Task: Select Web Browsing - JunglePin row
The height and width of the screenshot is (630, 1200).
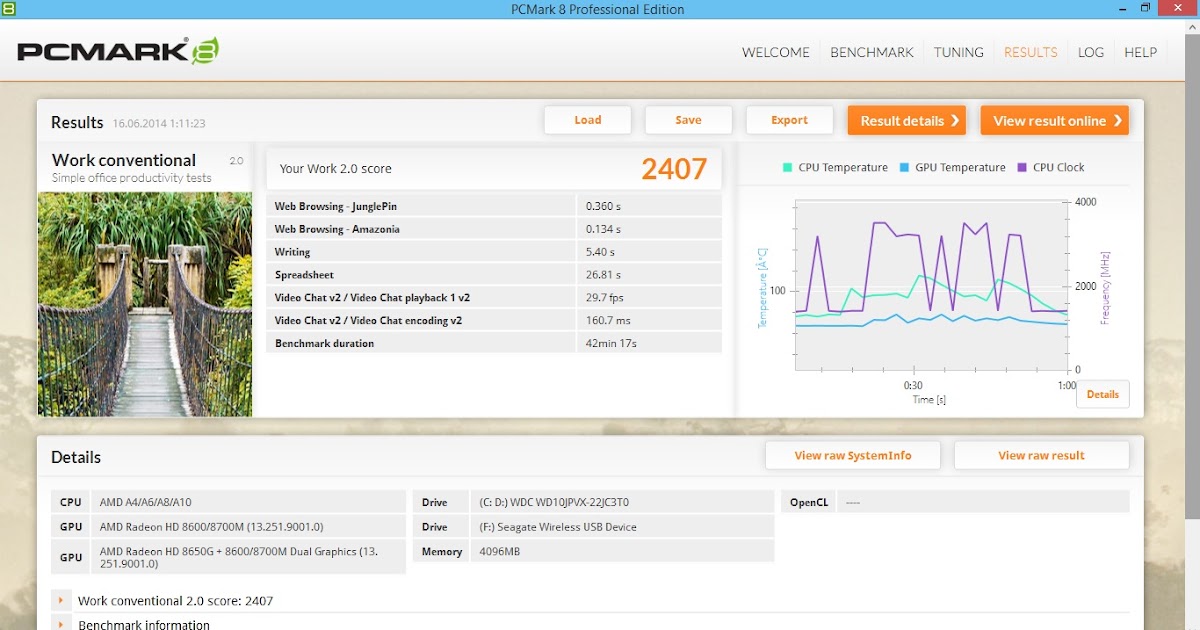Action: coord(494,206)
